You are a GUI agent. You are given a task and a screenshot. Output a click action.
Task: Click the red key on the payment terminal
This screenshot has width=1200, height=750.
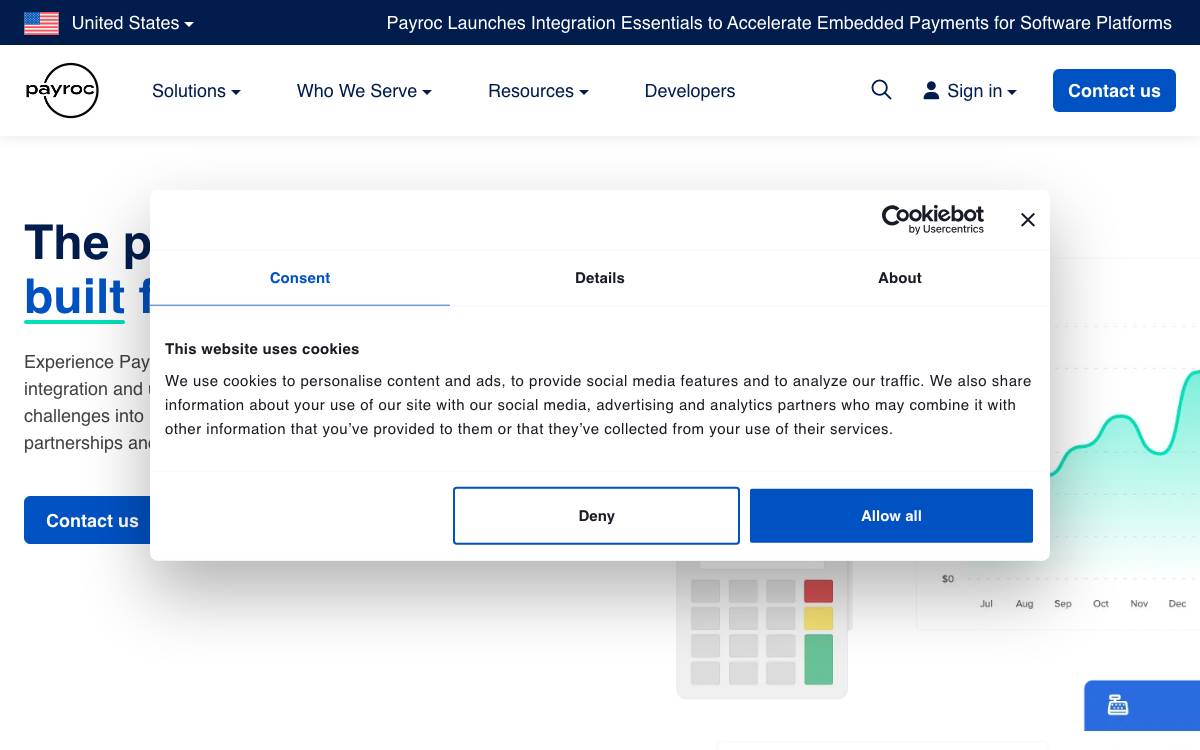818,591
